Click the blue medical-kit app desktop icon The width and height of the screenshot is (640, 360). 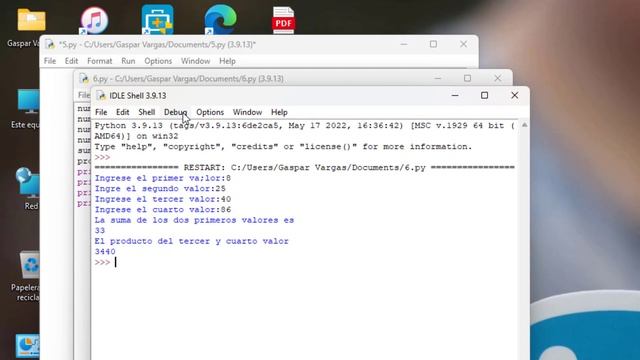pyautogui.click(x=158, y=20)
